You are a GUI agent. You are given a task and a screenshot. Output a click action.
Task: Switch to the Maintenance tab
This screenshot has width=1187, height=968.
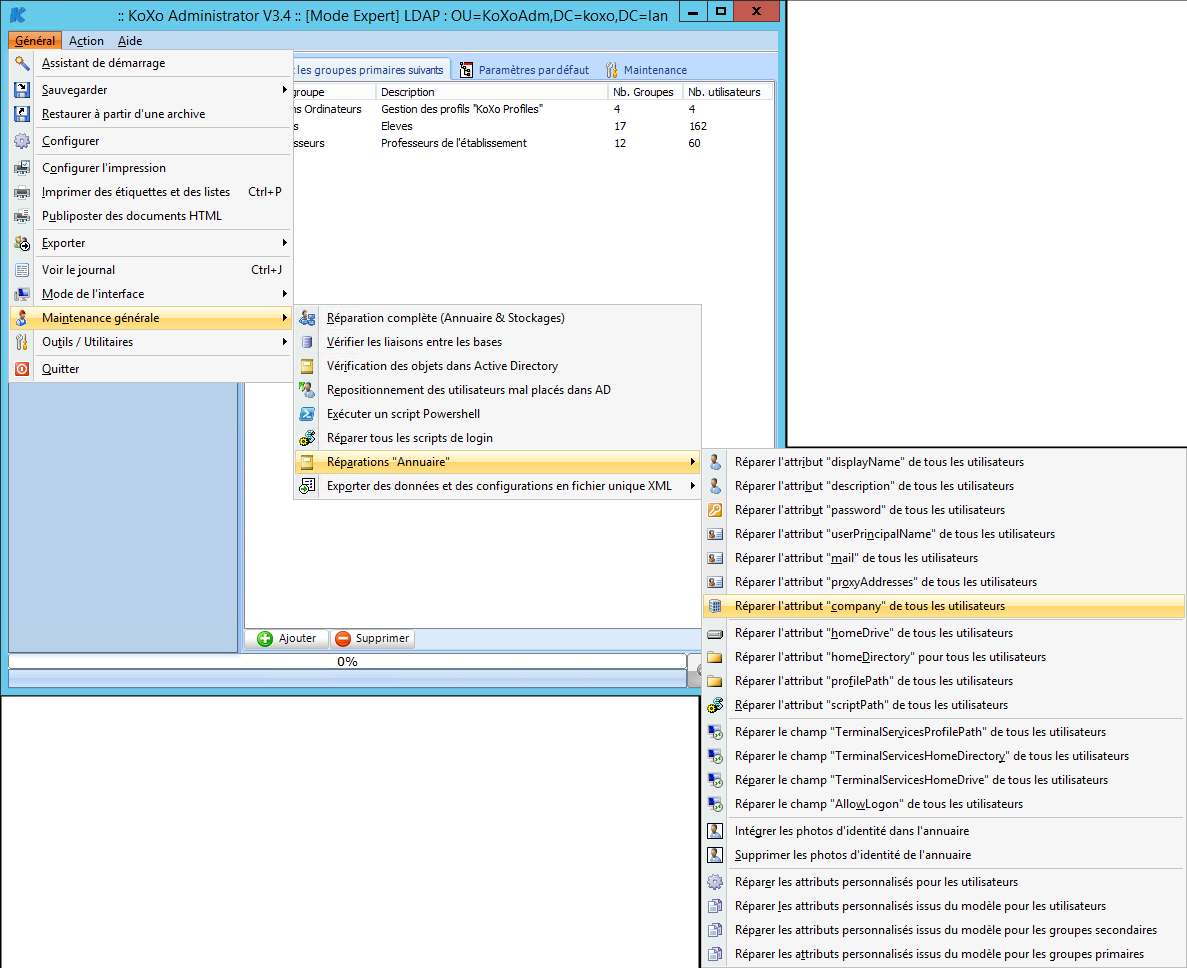(x=646, y=70)
